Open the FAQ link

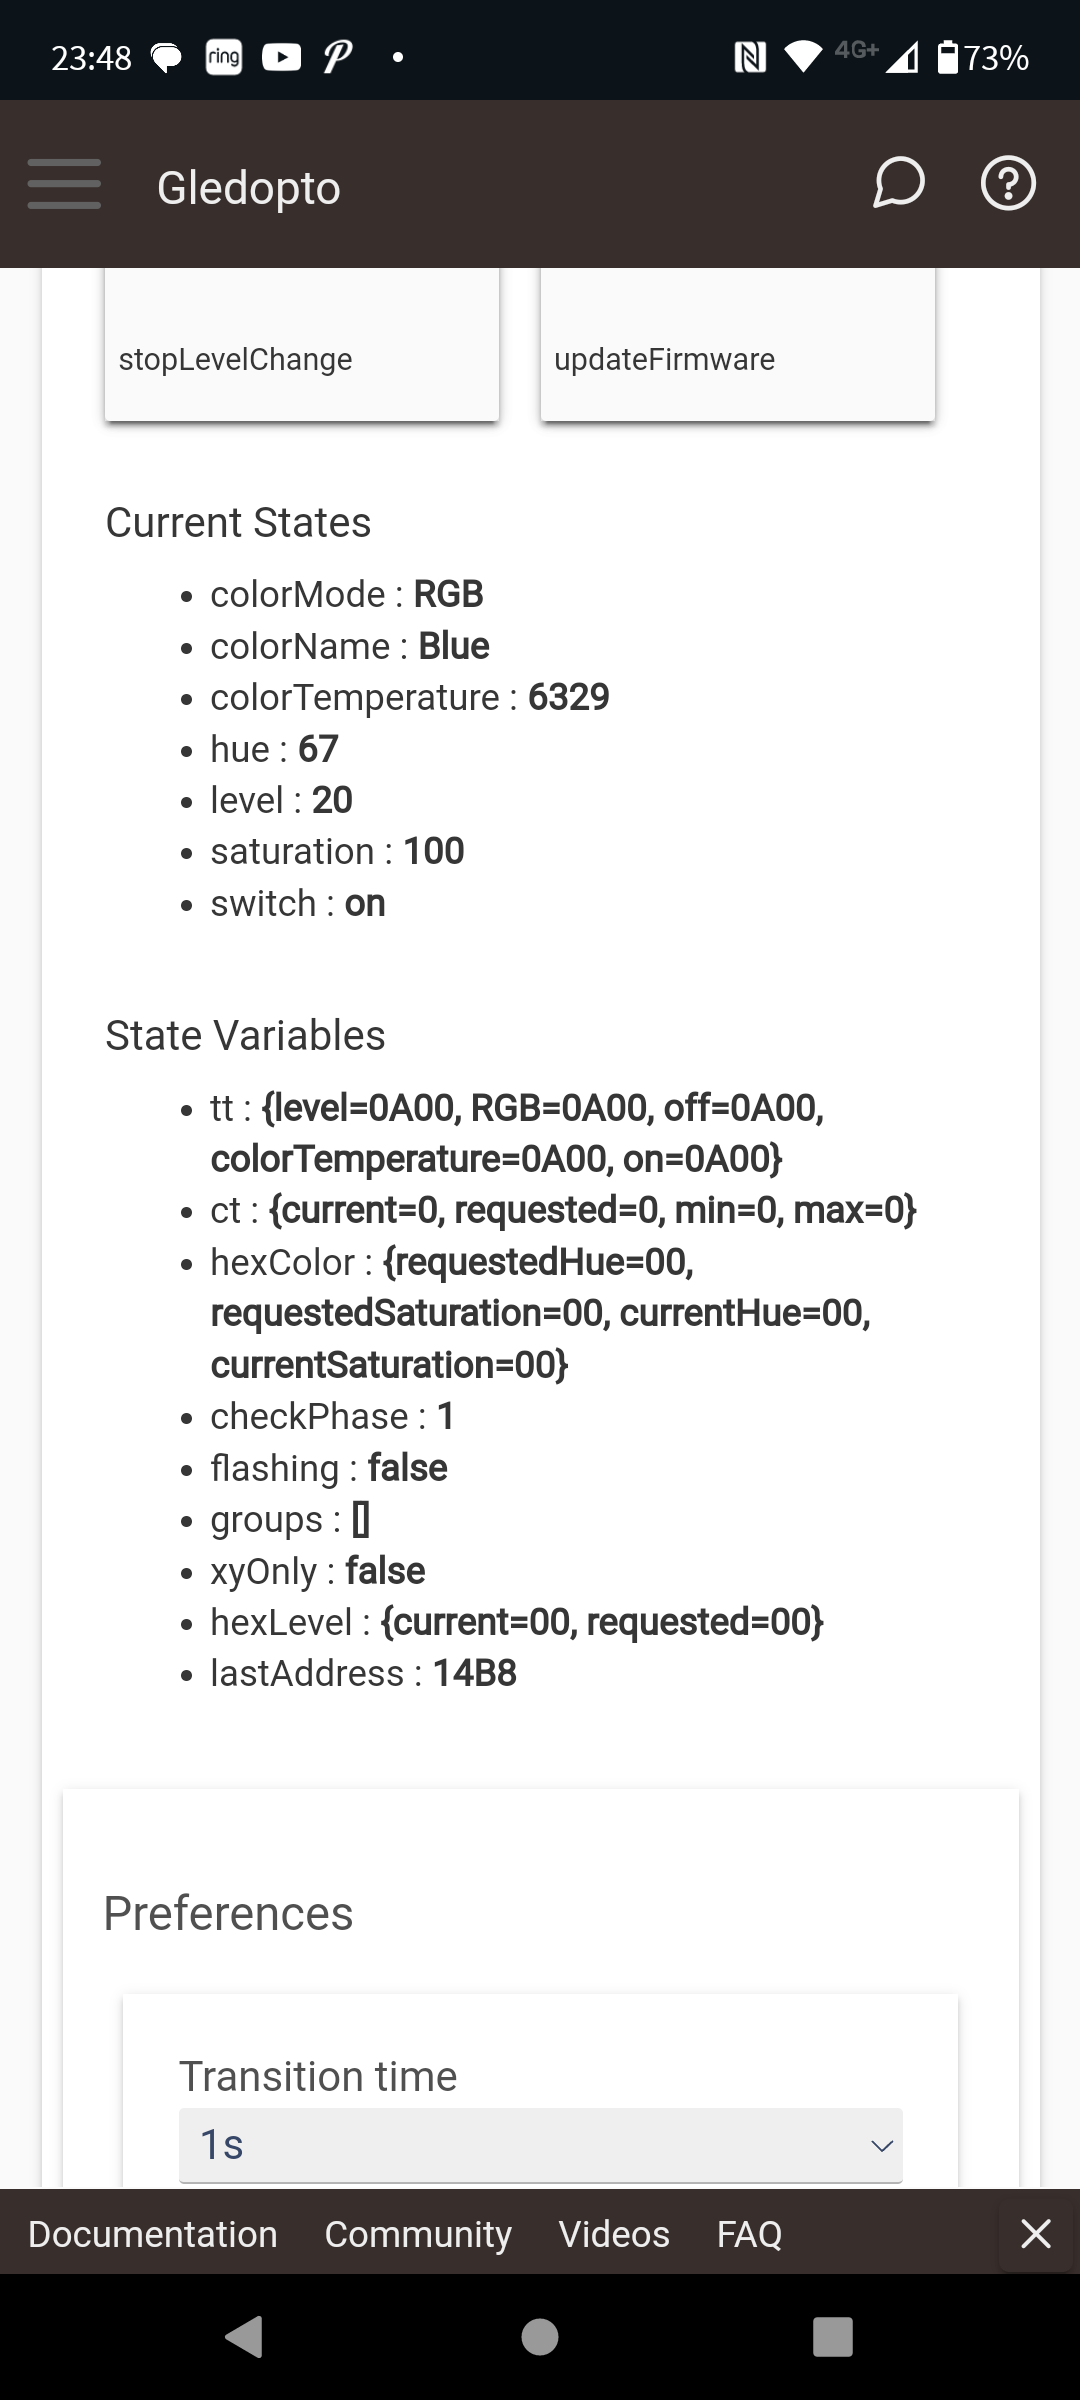(749, 2233)
